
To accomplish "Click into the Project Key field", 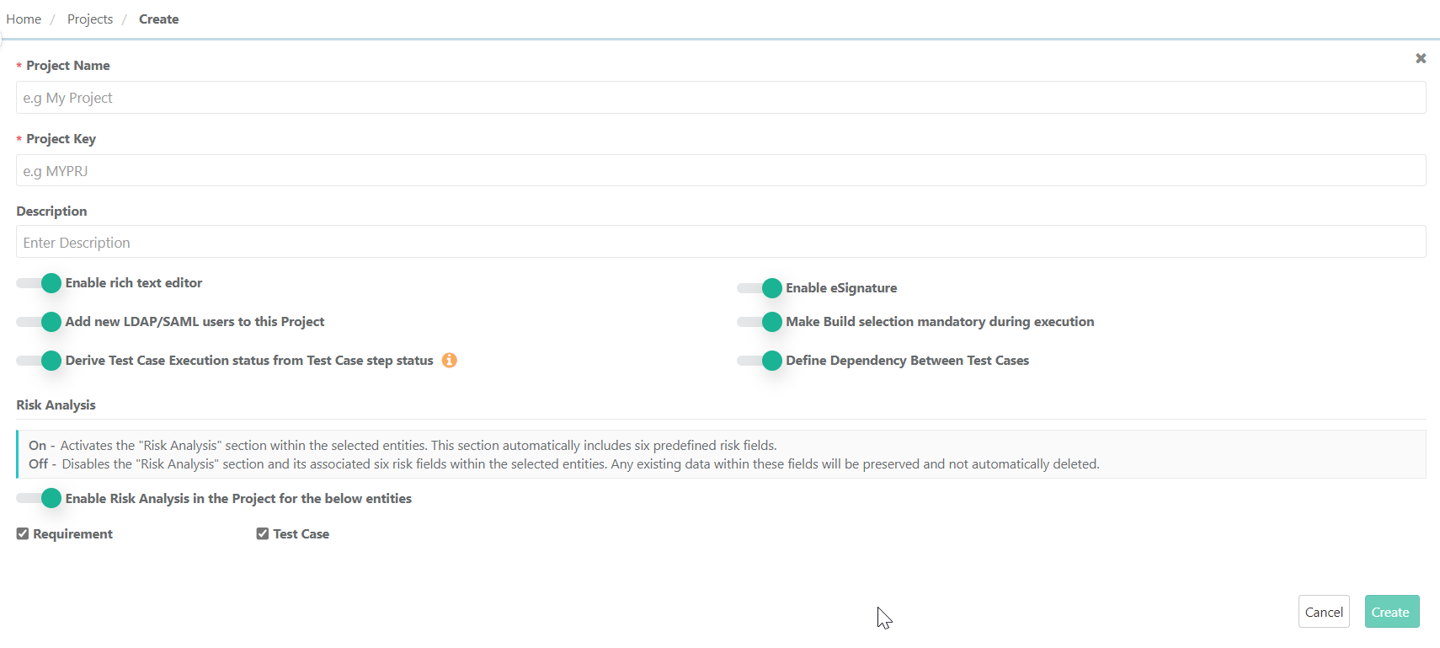I will (720, 171).
